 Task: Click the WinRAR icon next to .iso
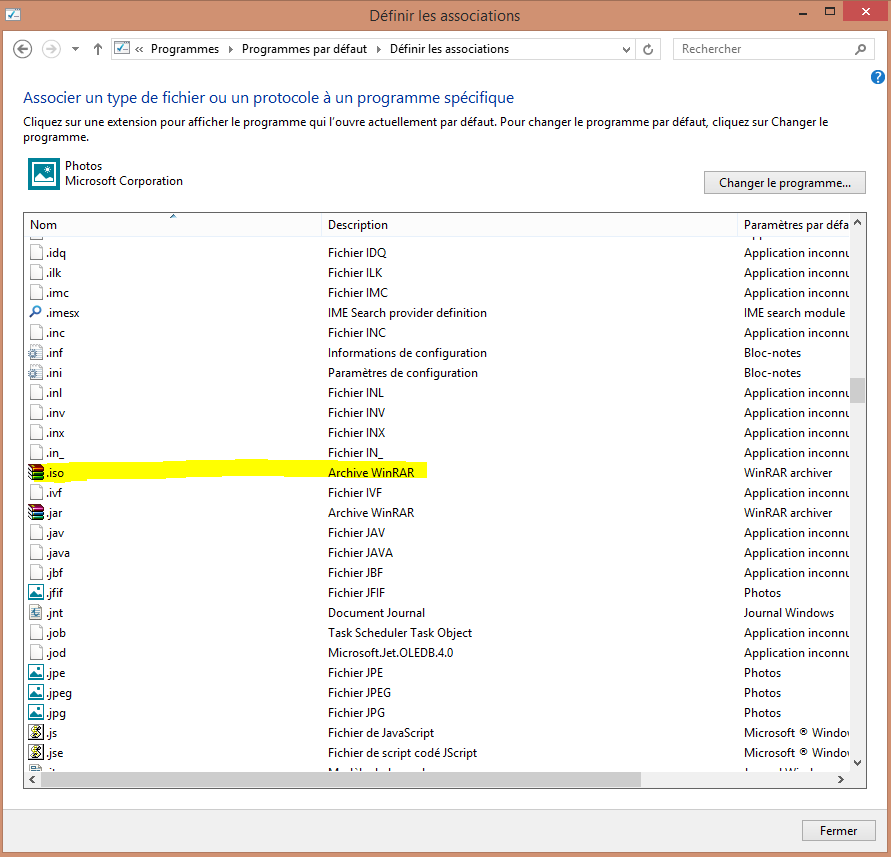(x=37, y=473)
